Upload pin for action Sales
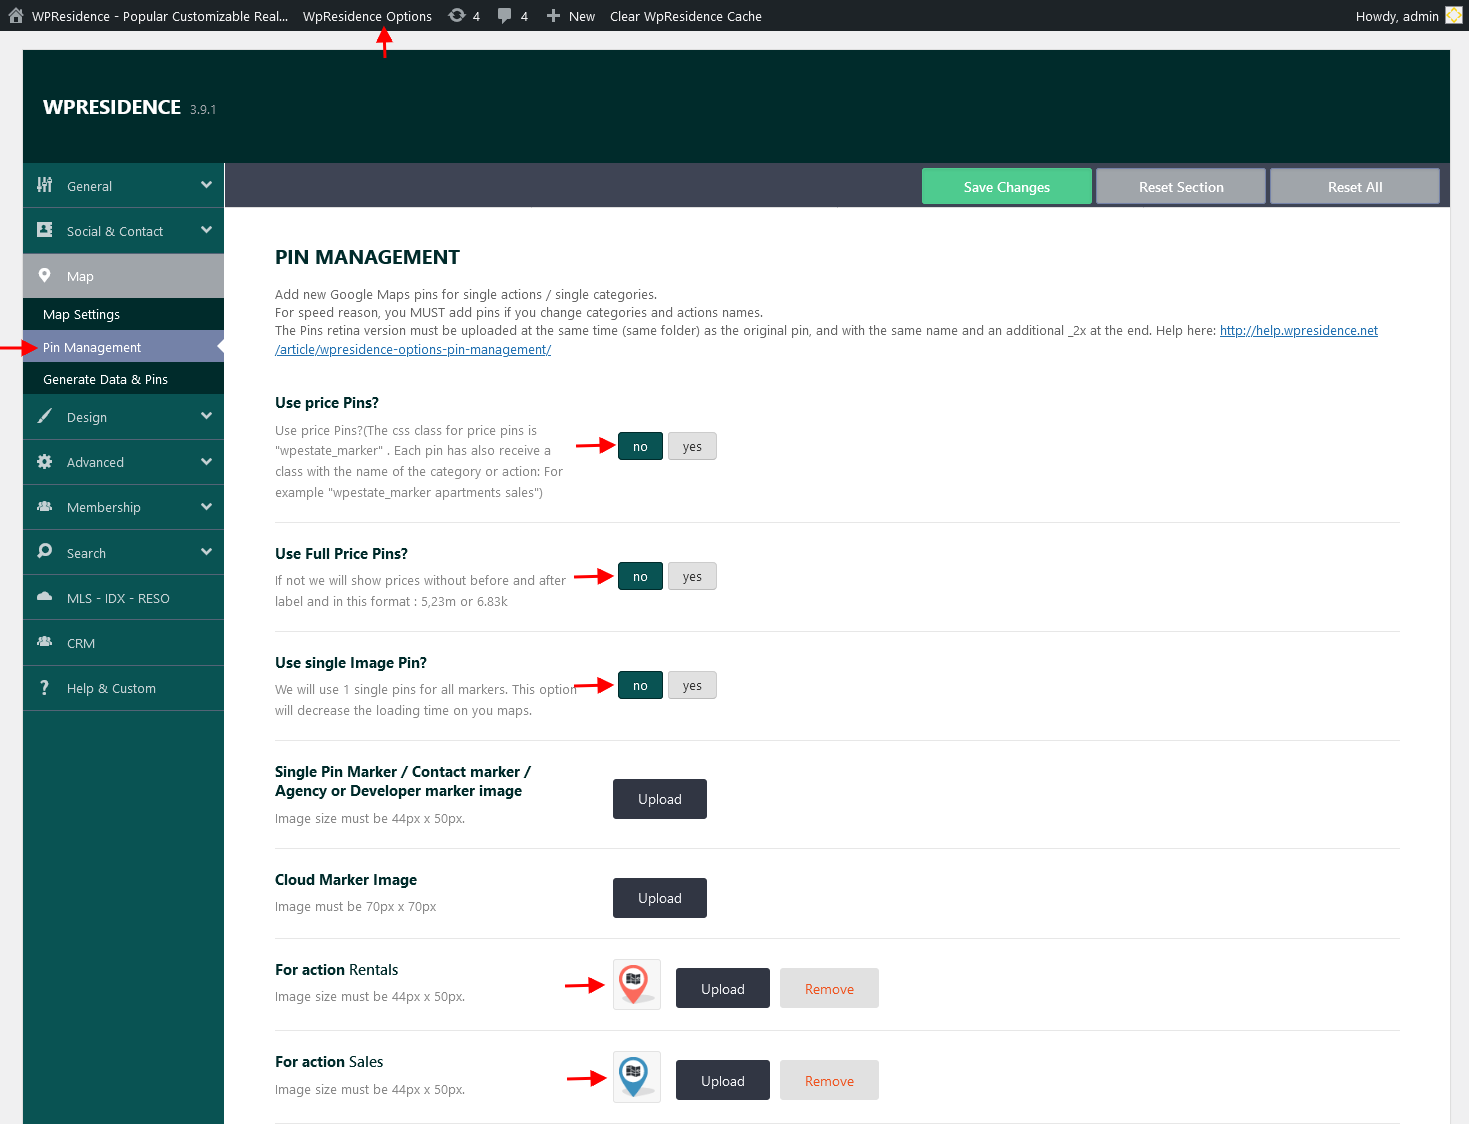 click(723, 1080)
